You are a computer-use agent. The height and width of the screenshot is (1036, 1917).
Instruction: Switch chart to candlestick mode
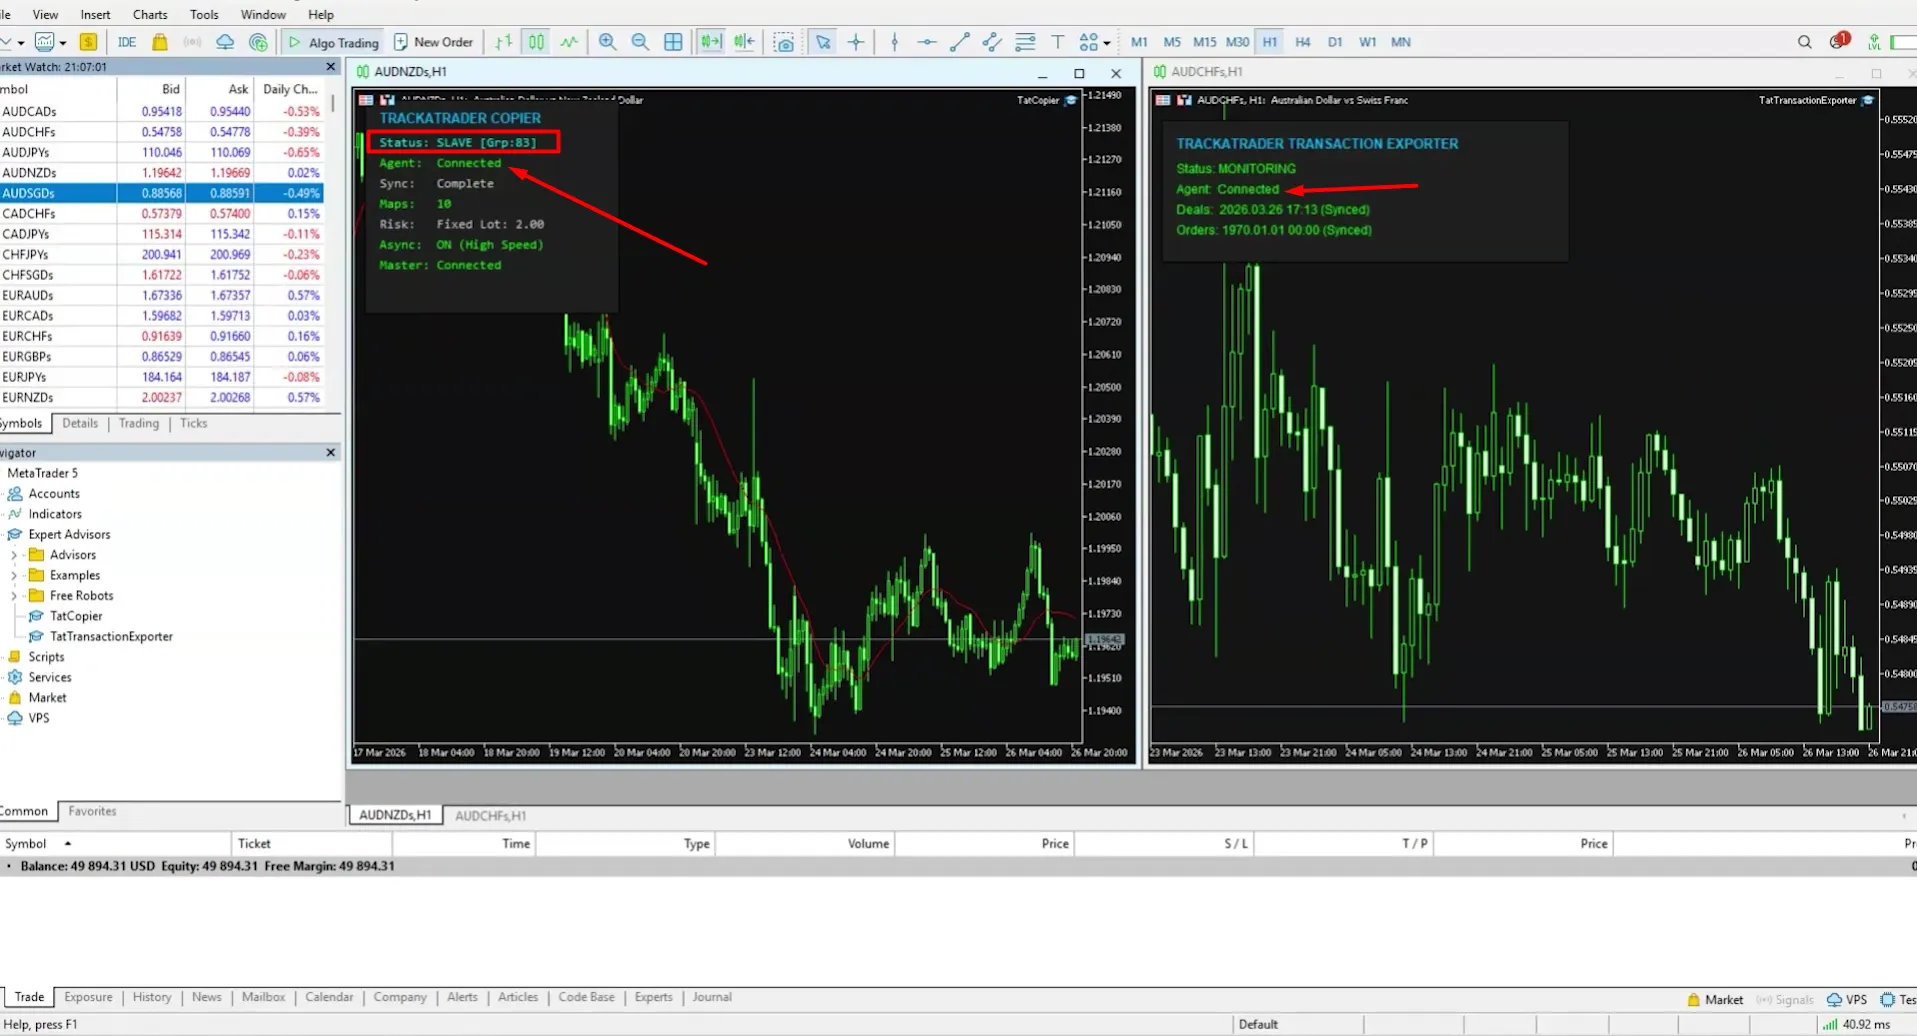pos(537,42)
